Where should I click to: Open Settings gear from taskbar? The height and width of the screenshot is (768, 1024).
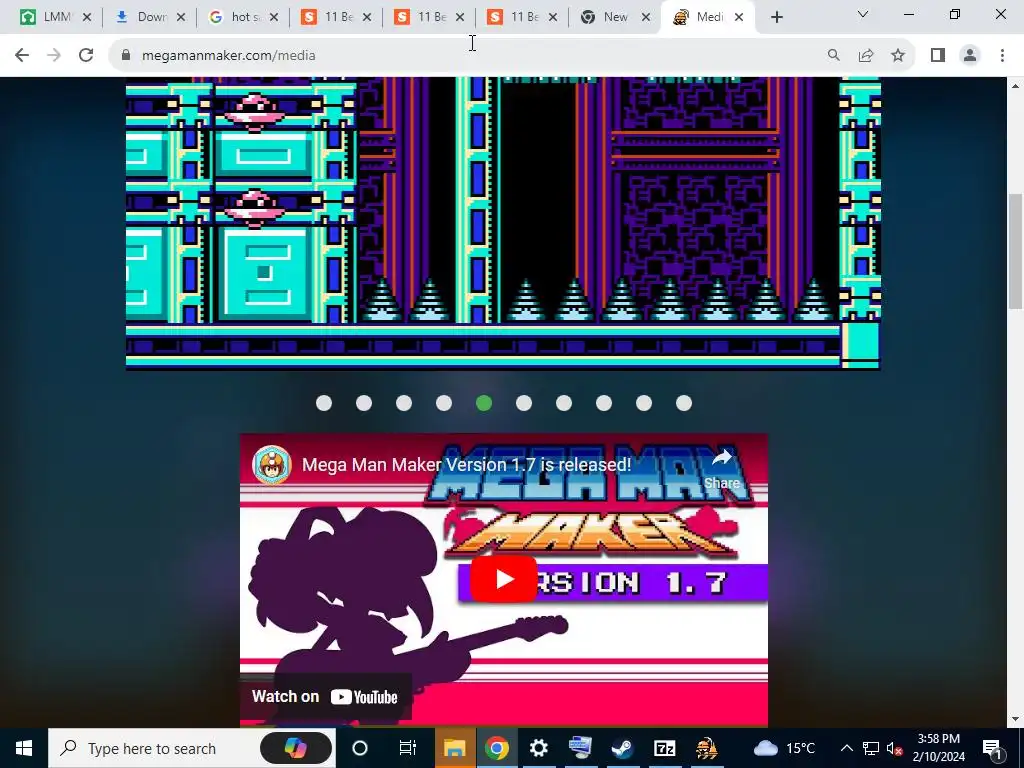coord(538,748)
